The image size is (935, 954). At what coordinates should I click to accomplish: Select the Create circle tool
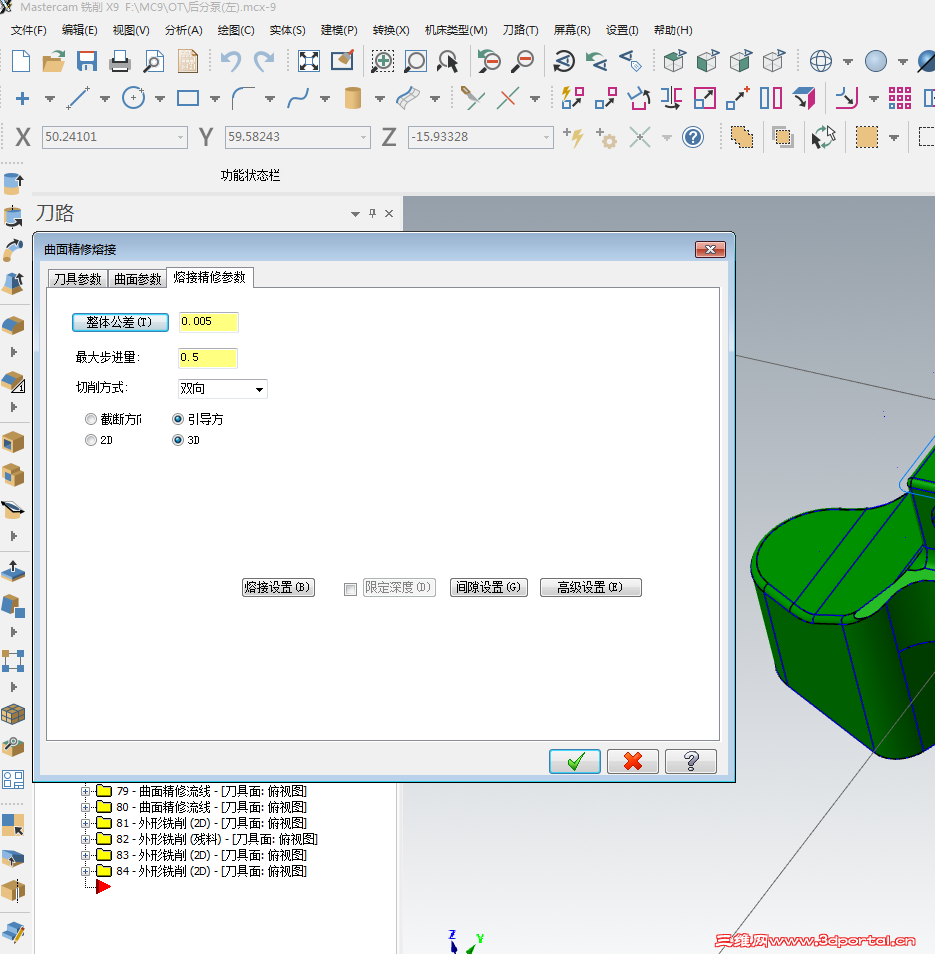133,98
